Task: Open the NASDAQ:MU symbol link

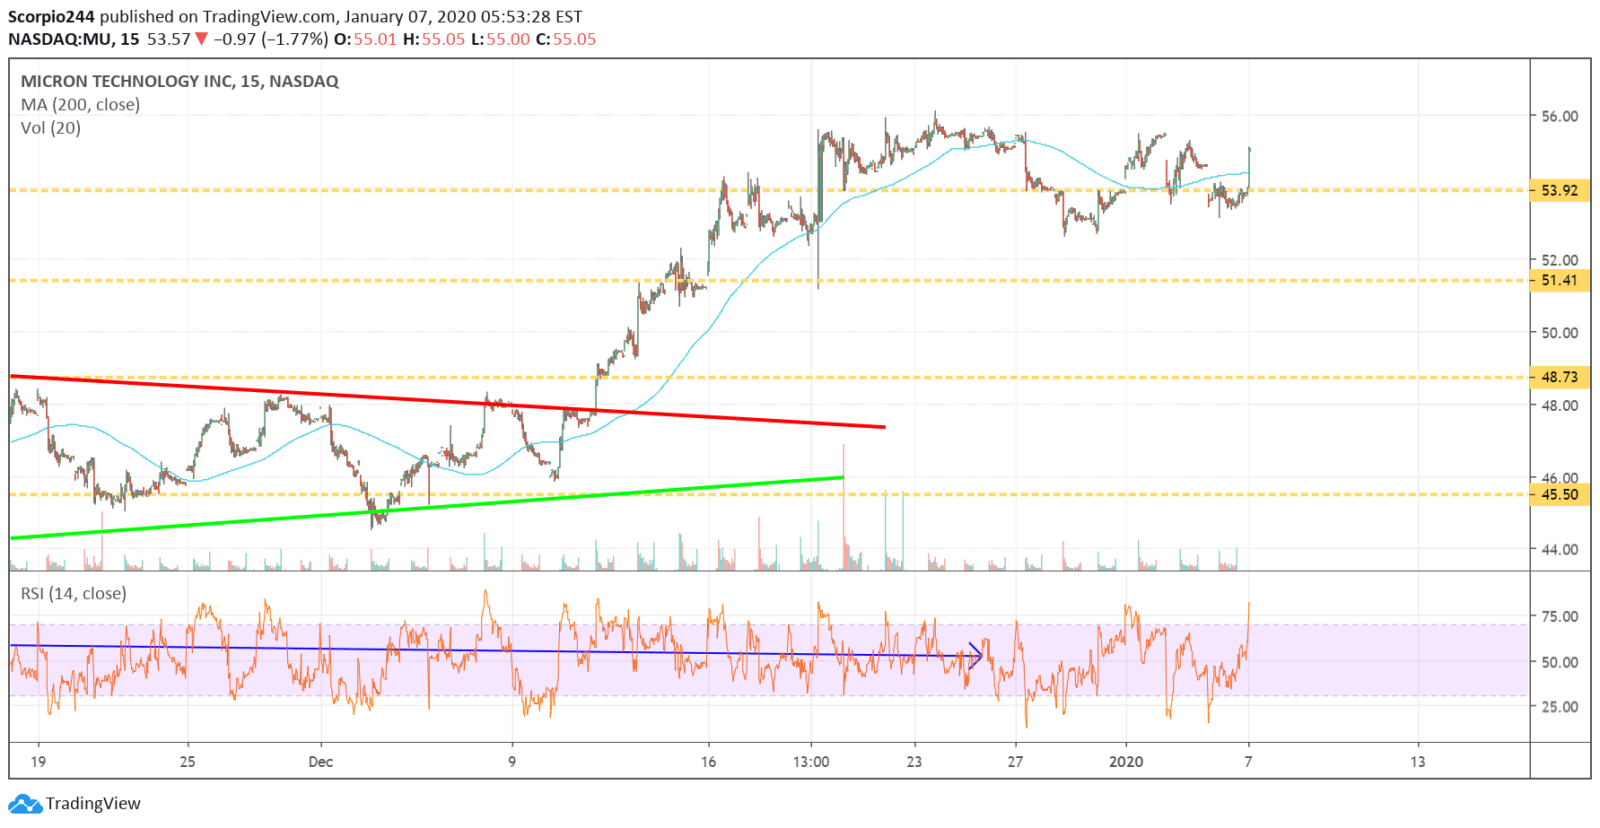Action: 60,39
